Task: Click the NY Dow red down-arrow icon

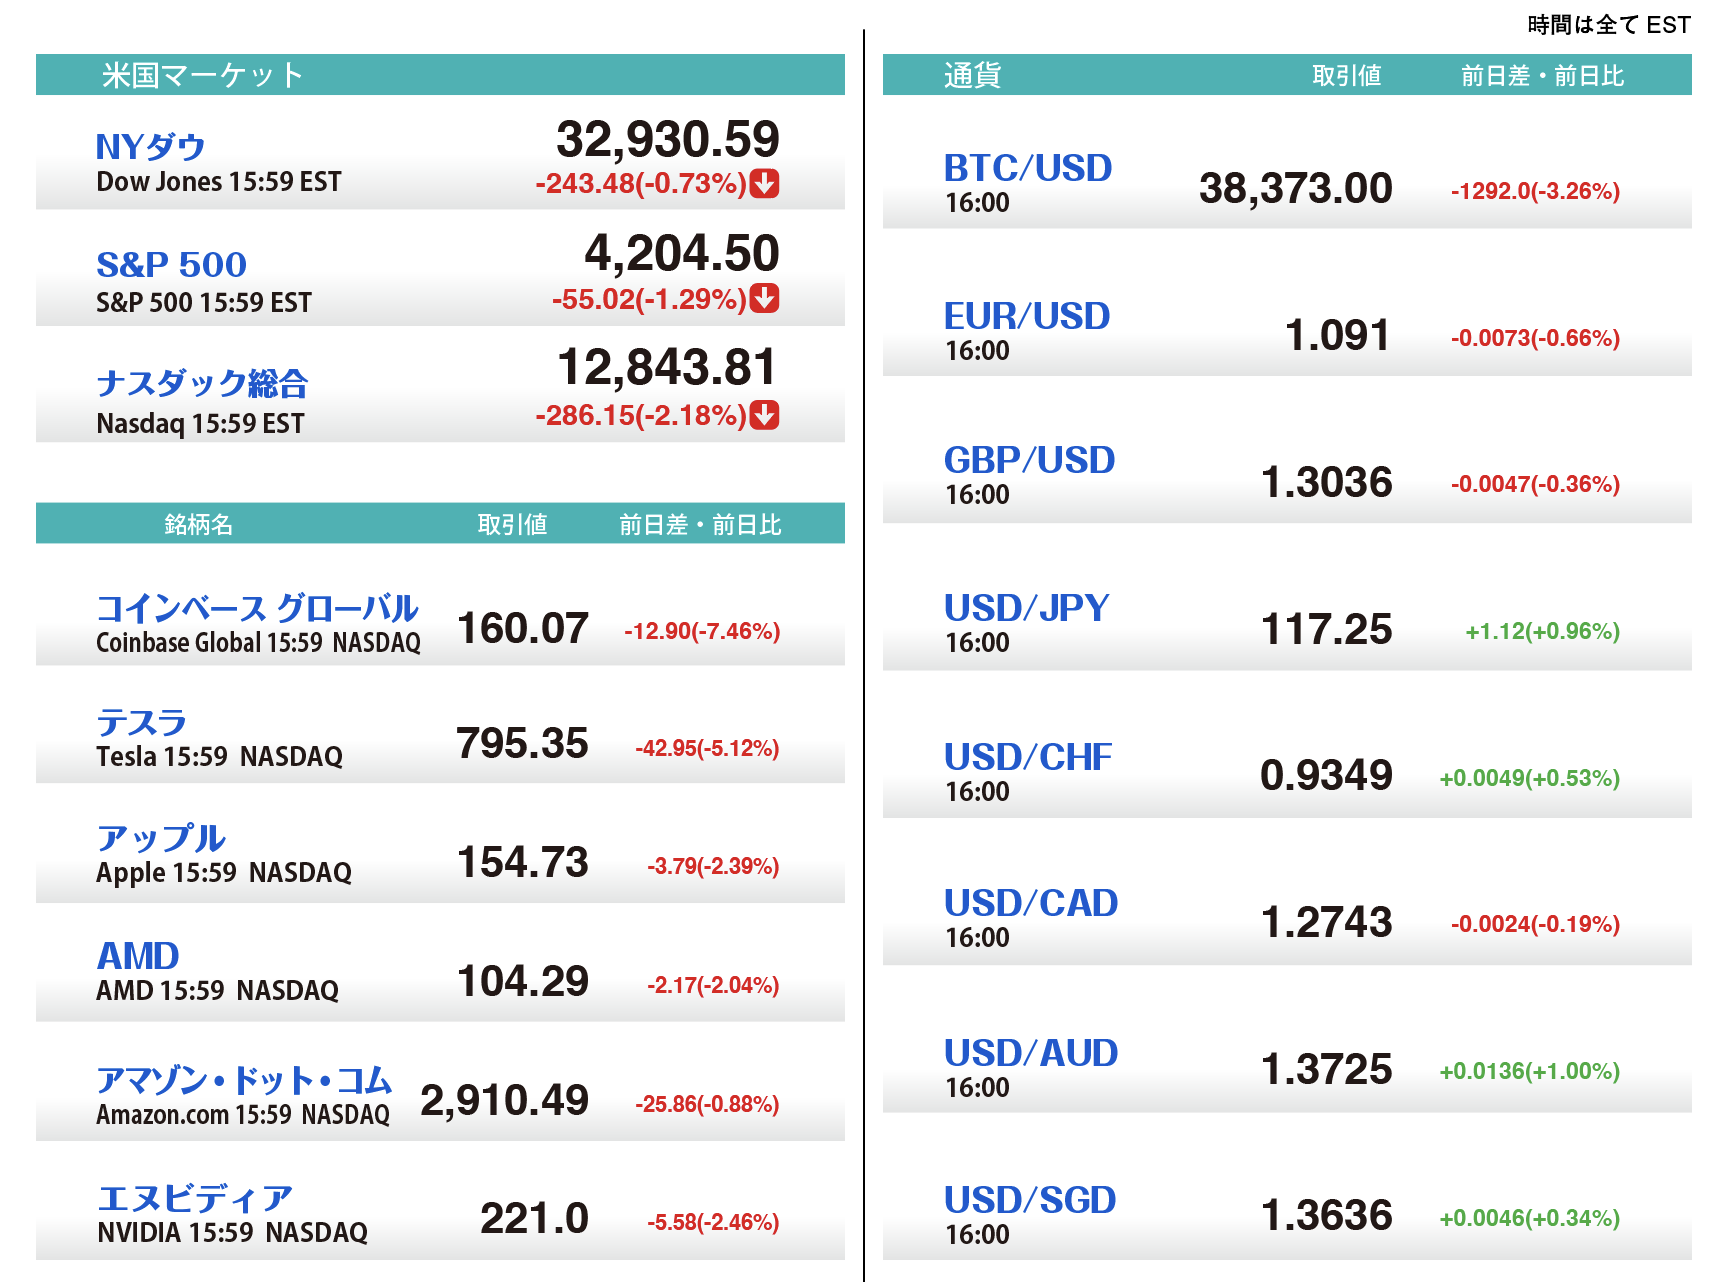Action: 765,184
